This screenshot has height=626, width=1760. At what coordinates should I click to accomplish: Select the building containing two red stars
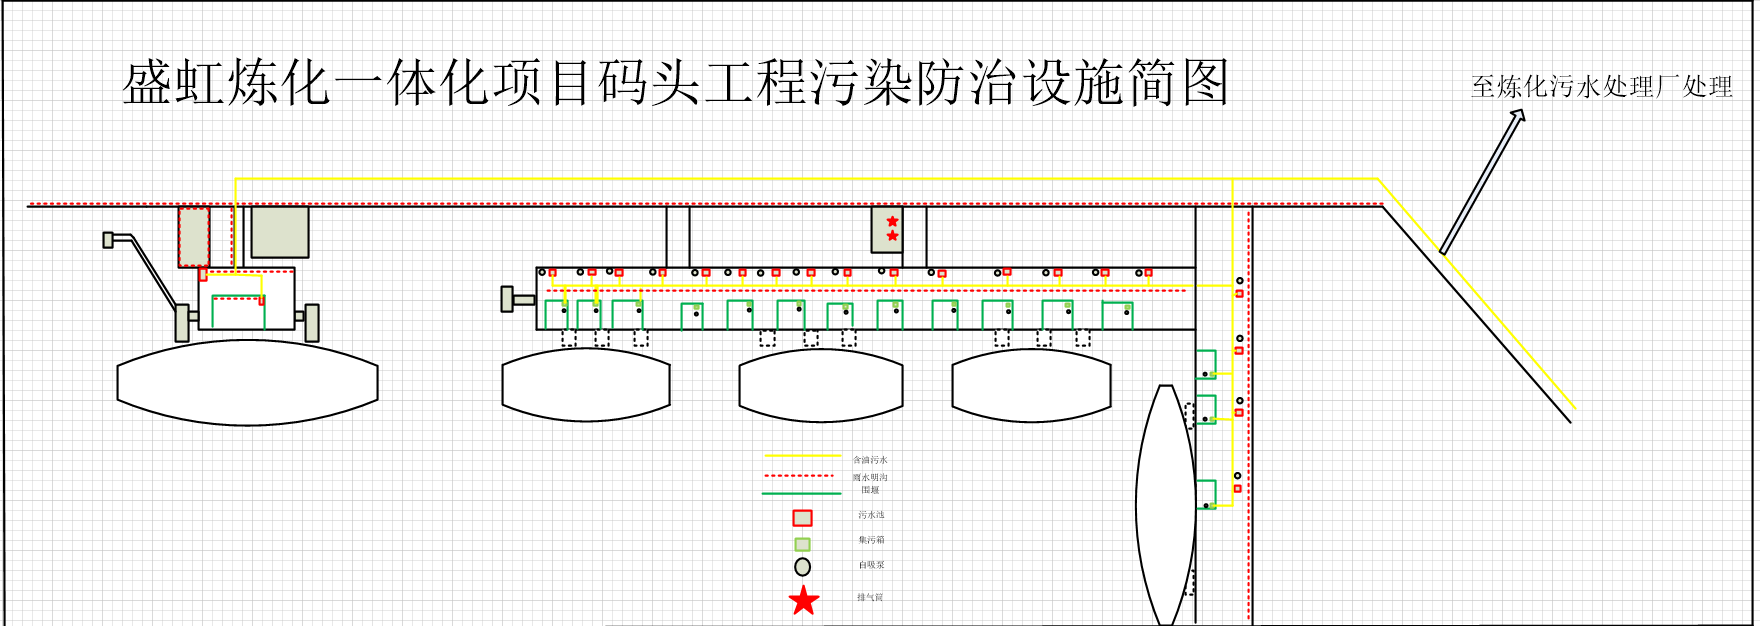(887, 229)
